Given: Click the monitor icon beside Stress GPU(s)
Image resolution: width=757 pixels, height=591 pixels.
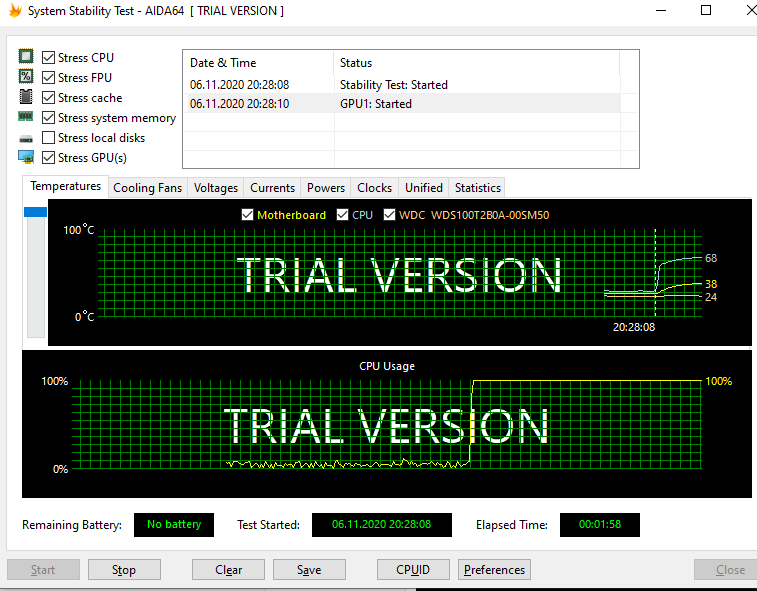Looking at the screenshot, I should point(26,157).
